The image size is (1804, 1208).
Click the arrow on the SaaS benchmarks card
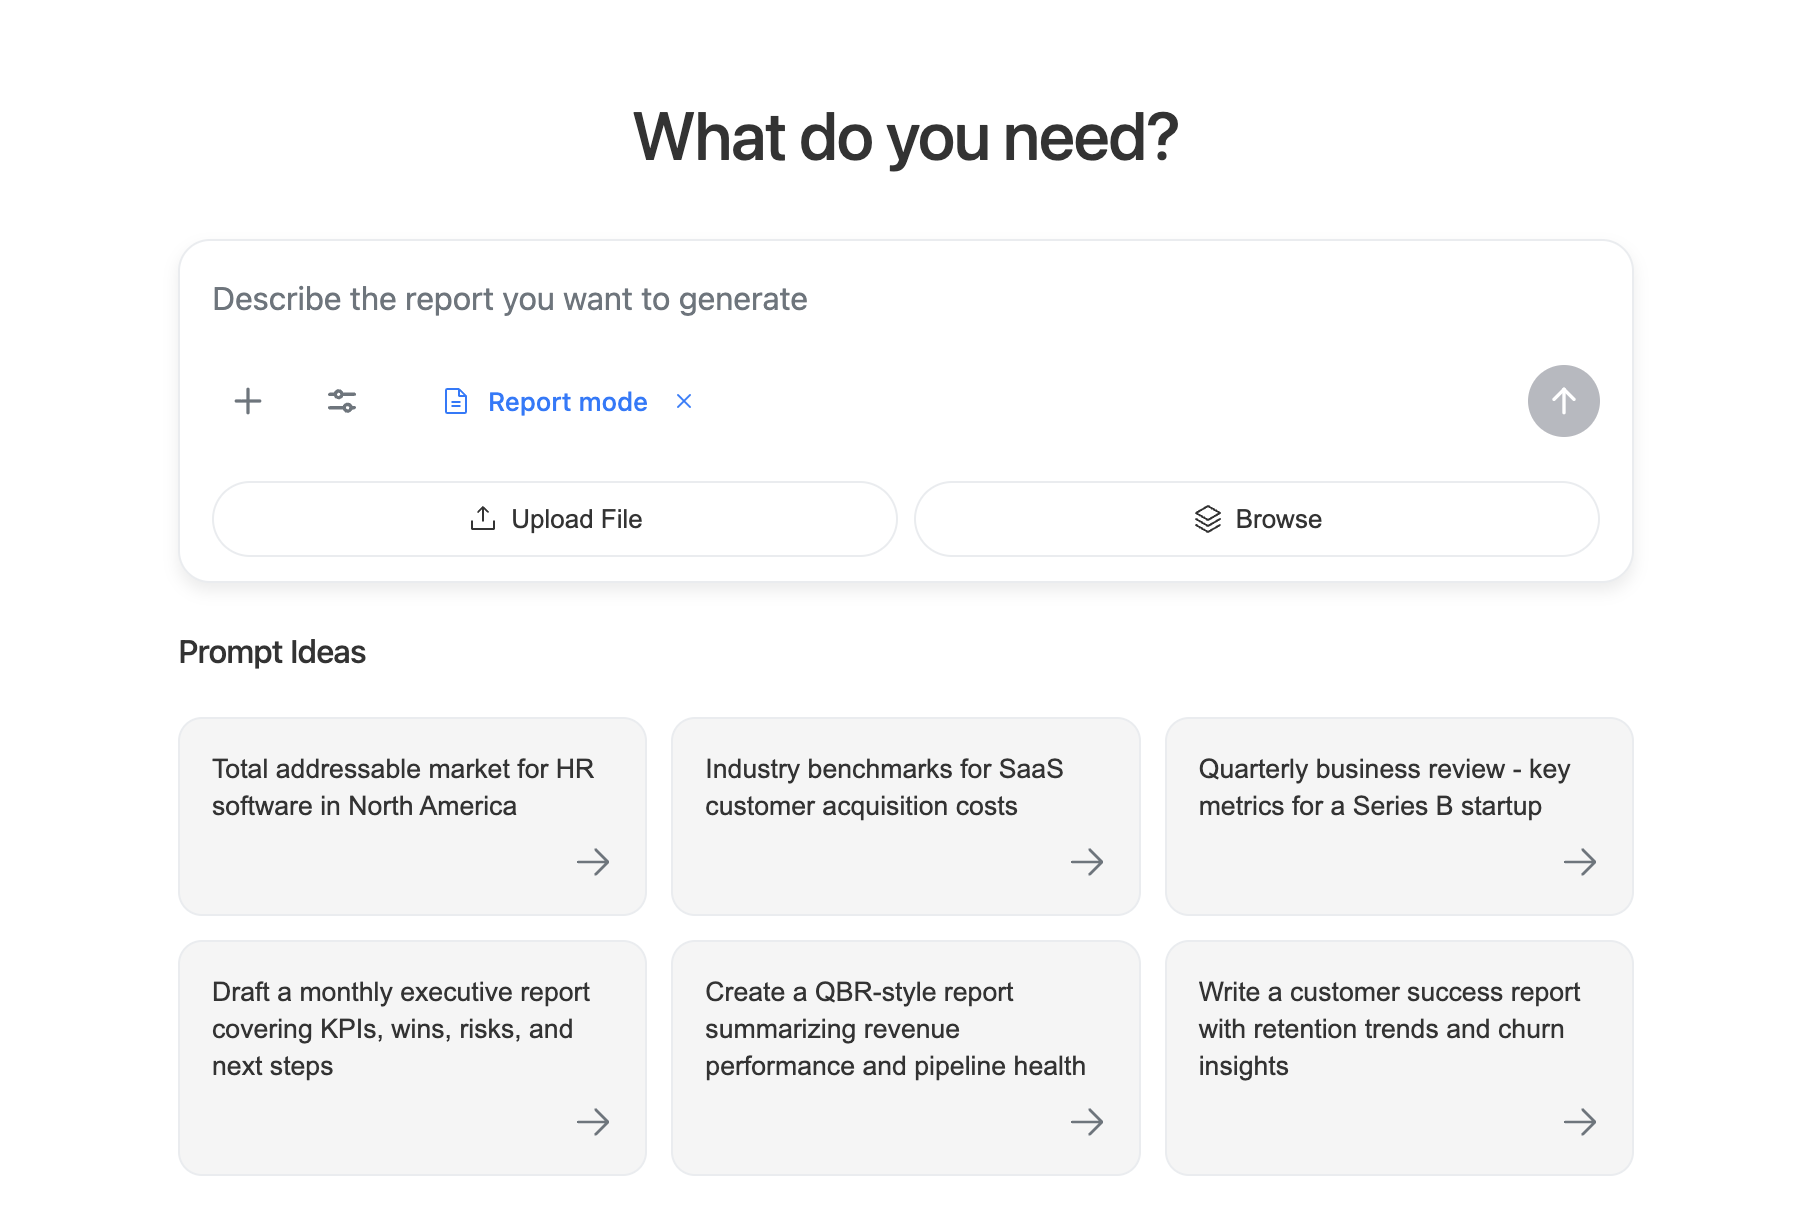[x=1087, y=862]
